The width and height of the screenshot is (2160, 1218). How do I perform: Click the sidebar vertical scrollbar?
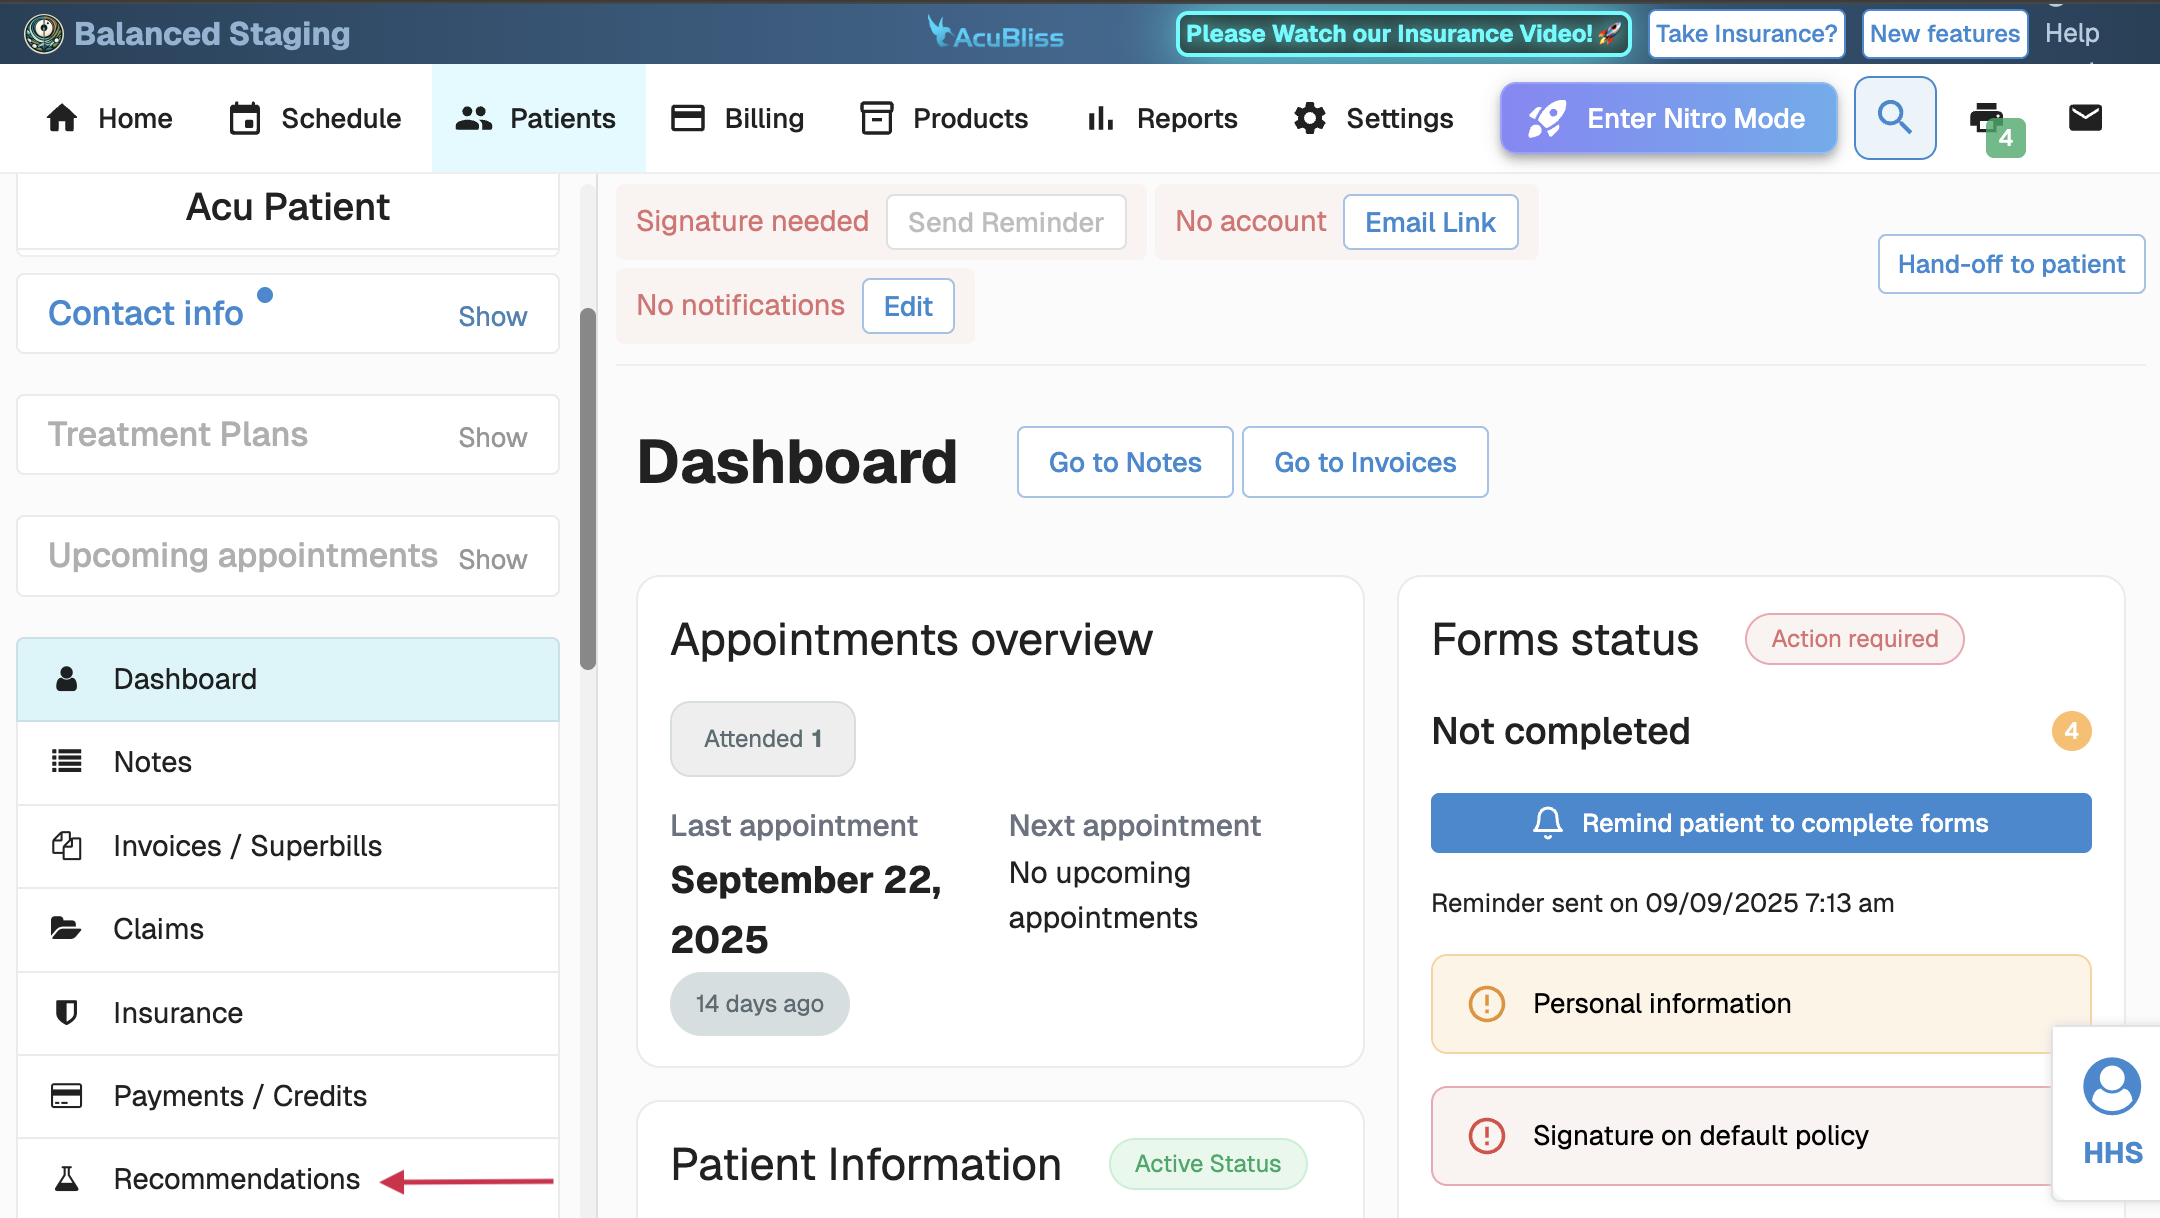[x=588, y=488]
